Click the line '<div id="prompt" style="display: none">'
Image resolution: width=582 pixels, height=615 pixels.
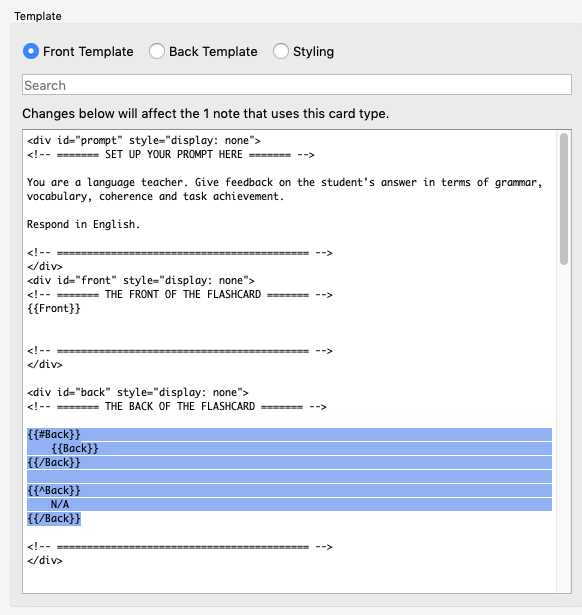coord(144,140)
